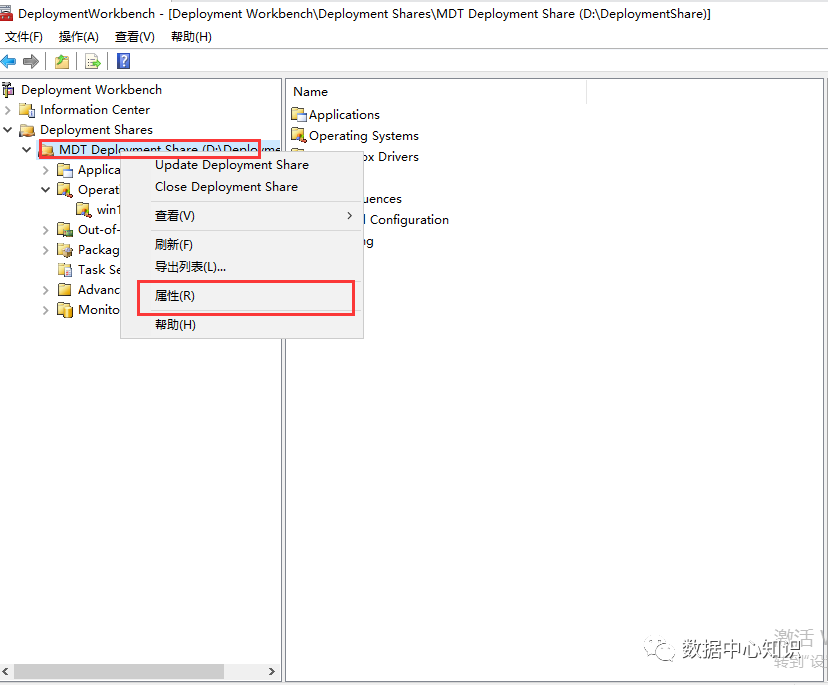828x685 pixels.
Task: Expand the Advanced Configuration node
Action: coord(45,290)
